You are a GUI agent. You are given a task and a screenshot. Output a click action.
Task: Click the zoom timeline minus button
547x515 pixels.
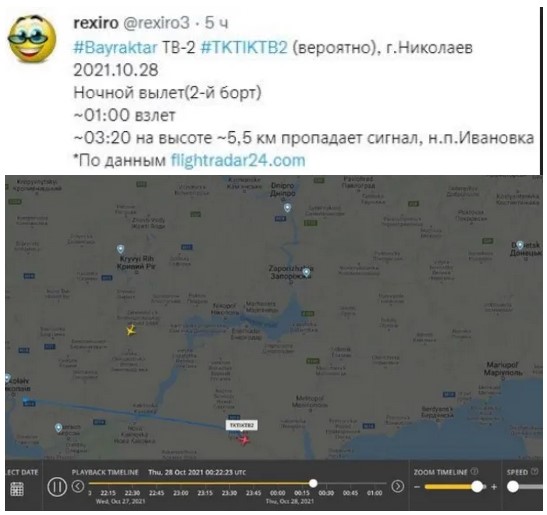pyautogui.click(x=417, y=487)
